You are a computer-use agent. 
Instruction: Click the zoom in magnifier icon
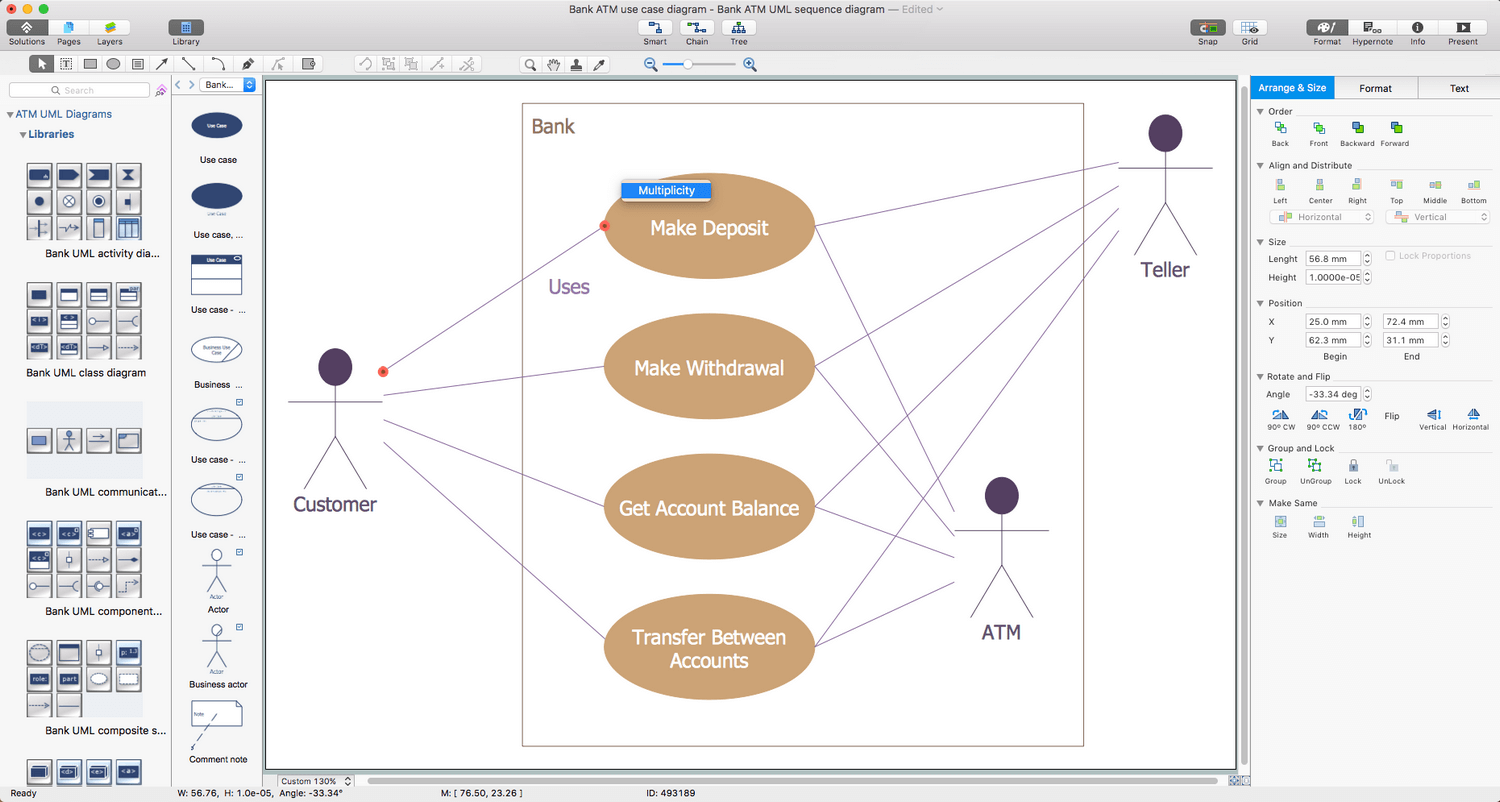coord(750,64)
